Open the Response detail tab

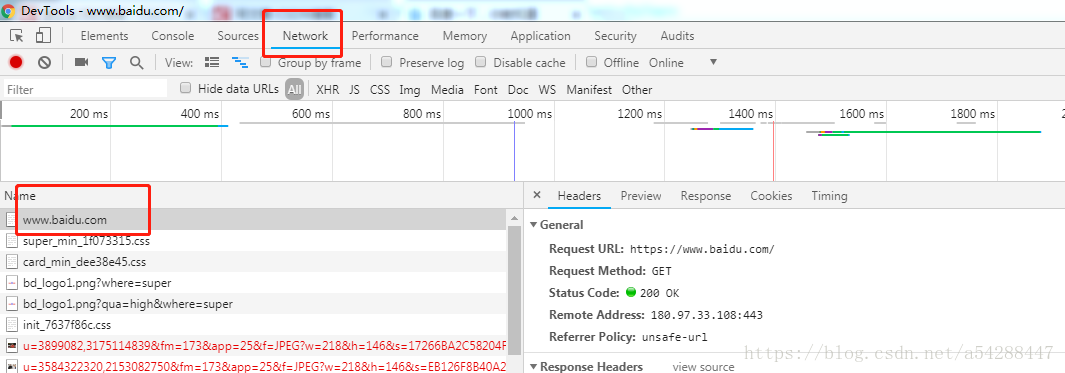(x=706, y=196)
